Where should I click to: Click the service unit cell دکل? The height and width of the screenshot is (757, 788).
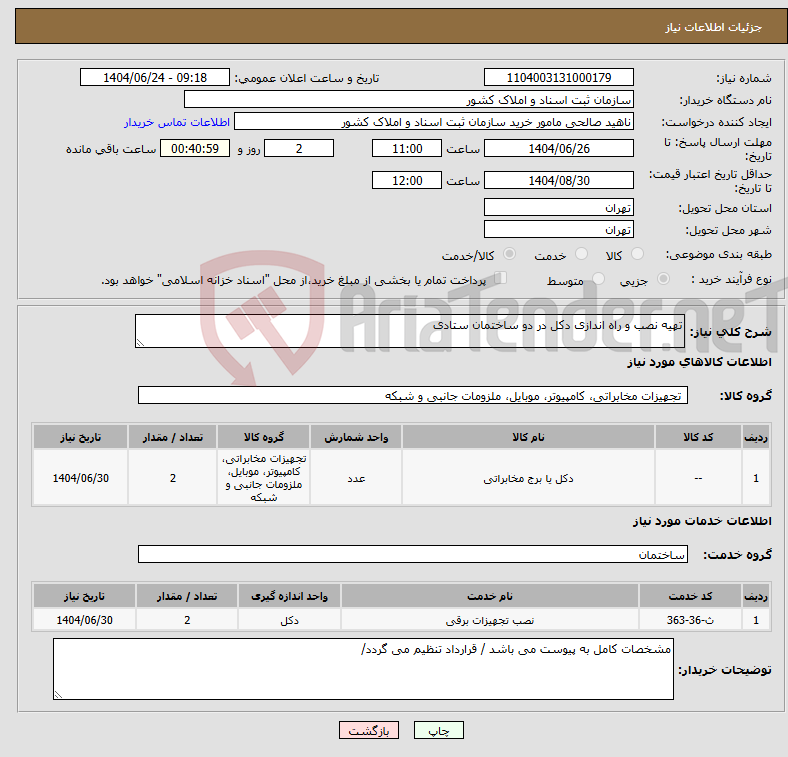[x=289, y=620]
